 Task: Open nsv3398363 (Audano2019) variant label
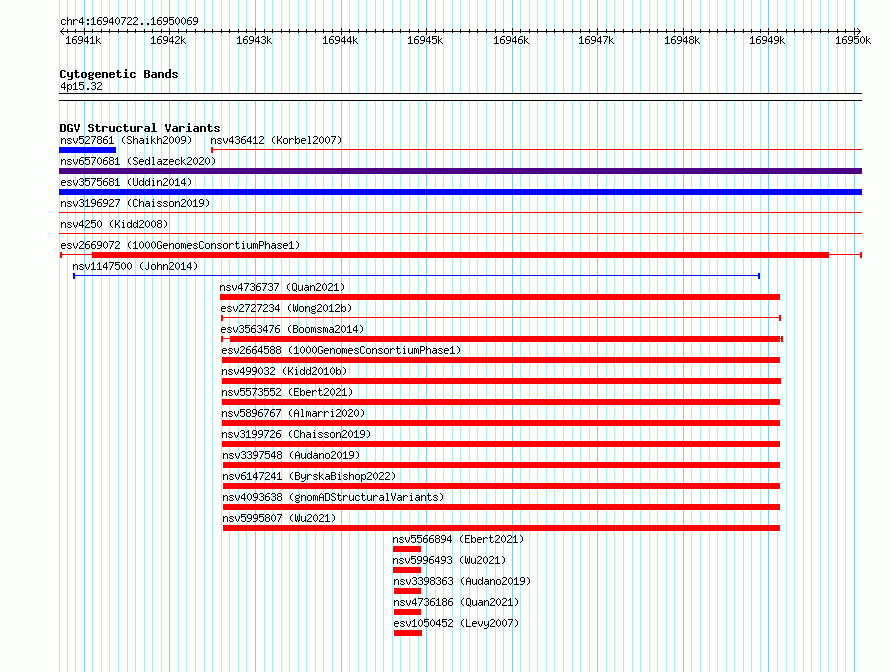(x=462, y=581)
